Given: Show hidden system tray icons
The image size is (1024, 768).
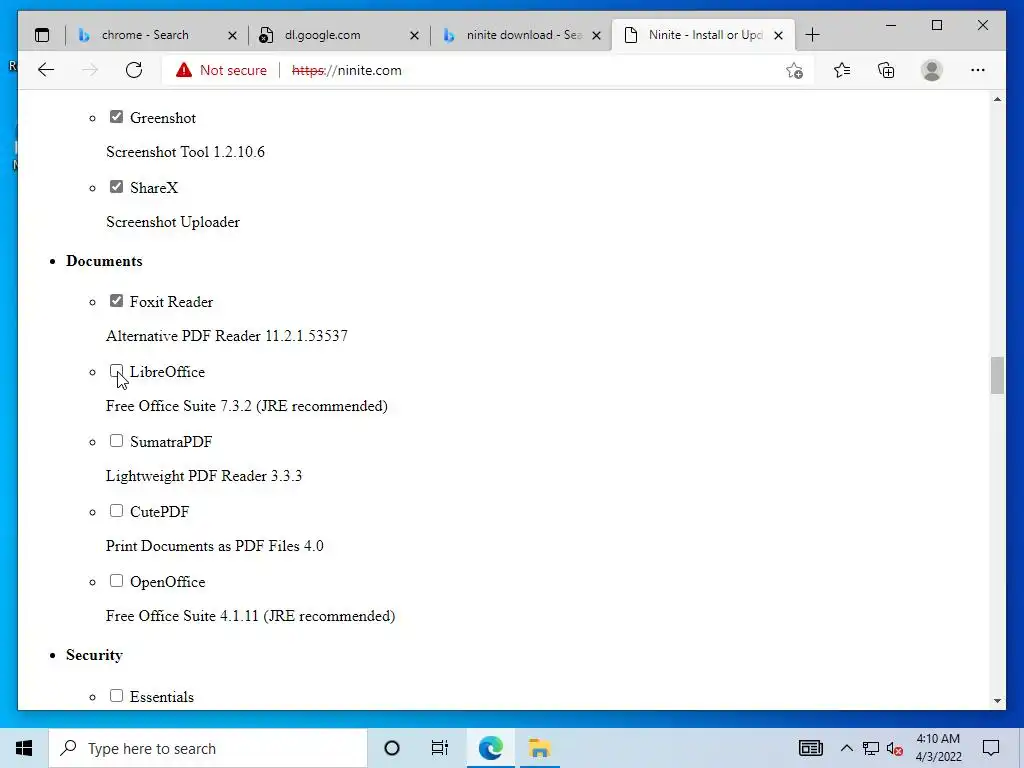Looking at the screenshot, I should pyautogui.click(x=846, y=748).
